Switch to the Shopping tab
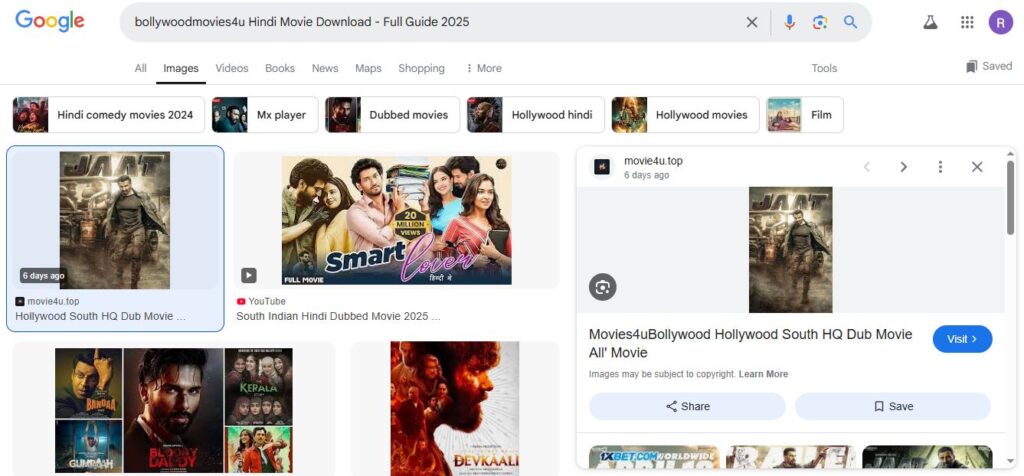The width and height of the screenshot is (1024, 476). [421, 68]
